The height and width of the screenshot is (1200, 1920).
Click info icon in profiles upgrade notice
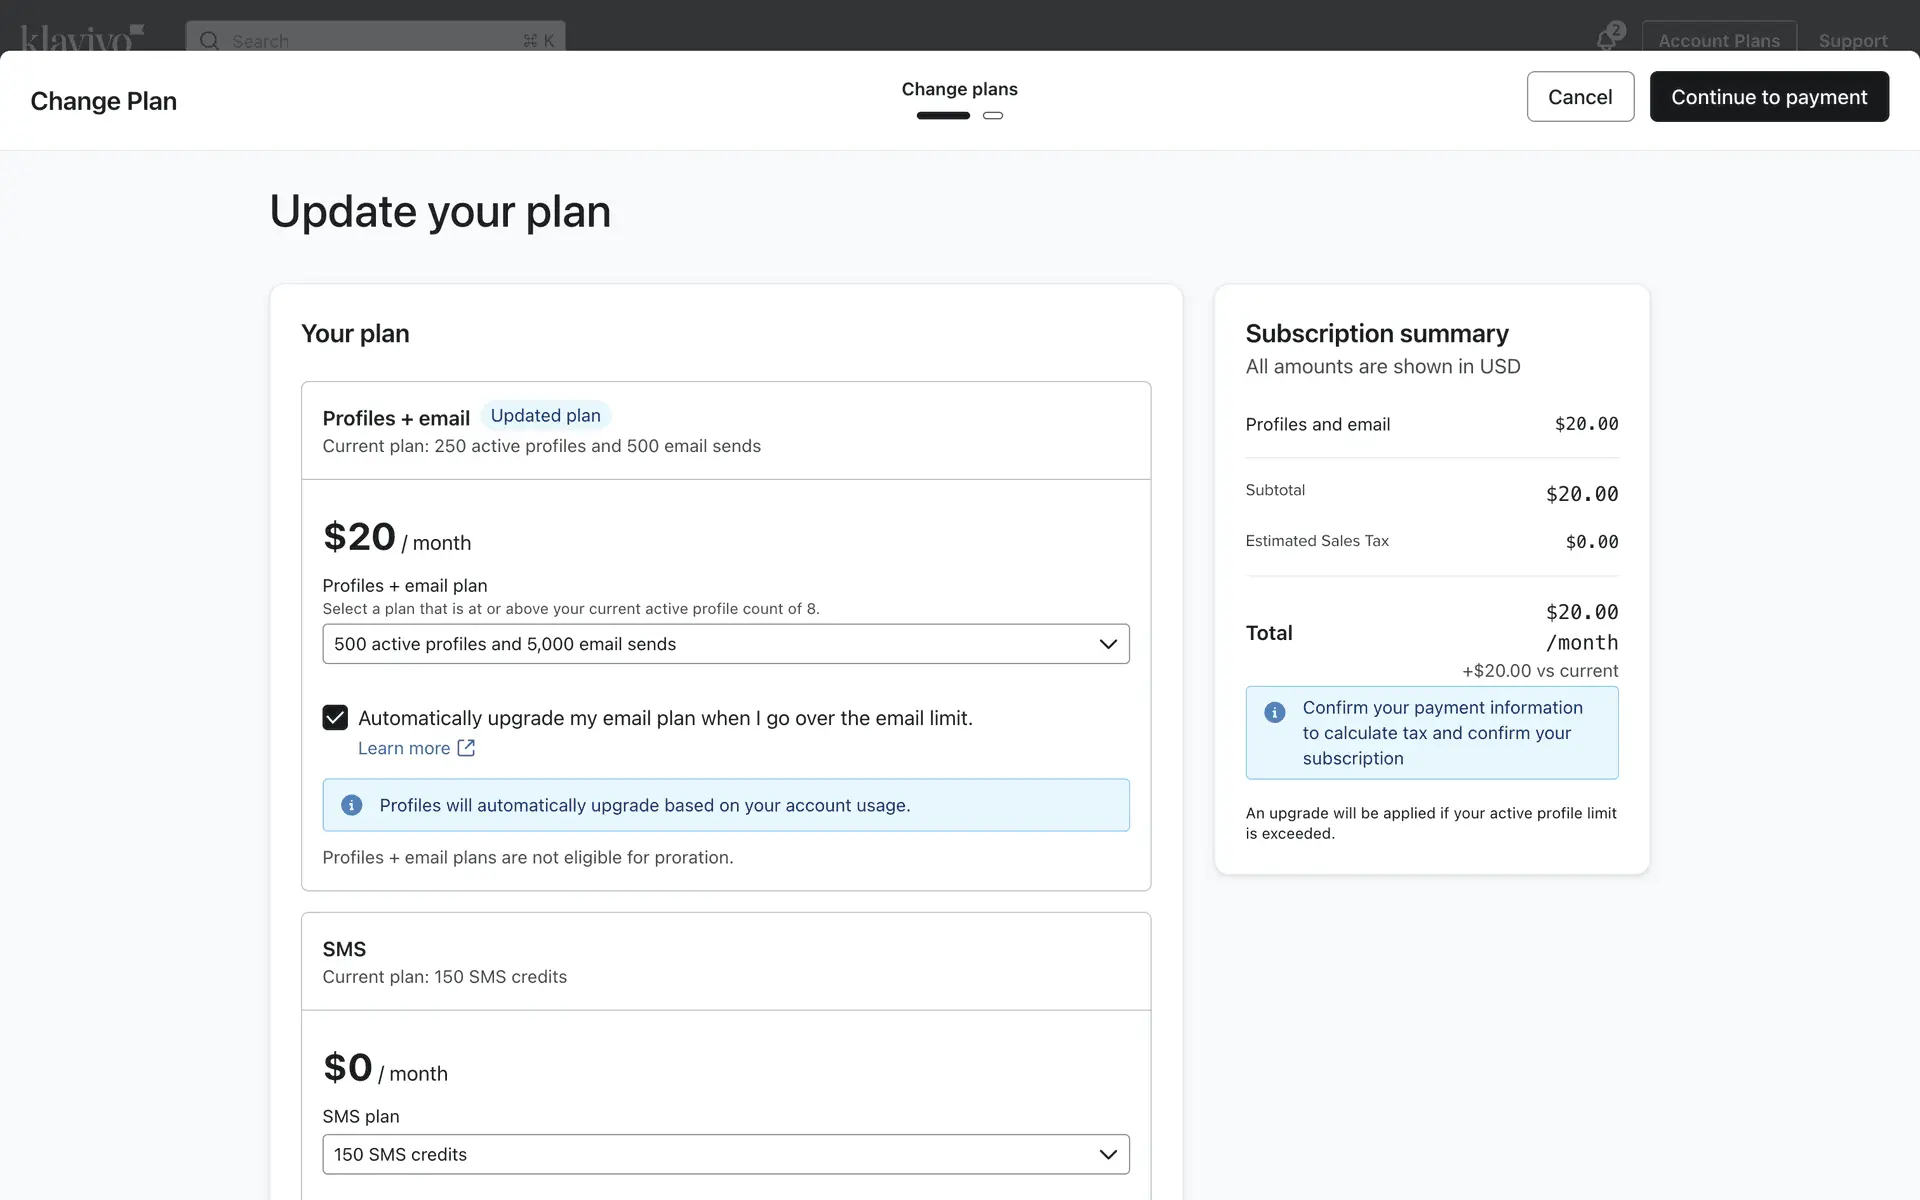coord(352,805)
